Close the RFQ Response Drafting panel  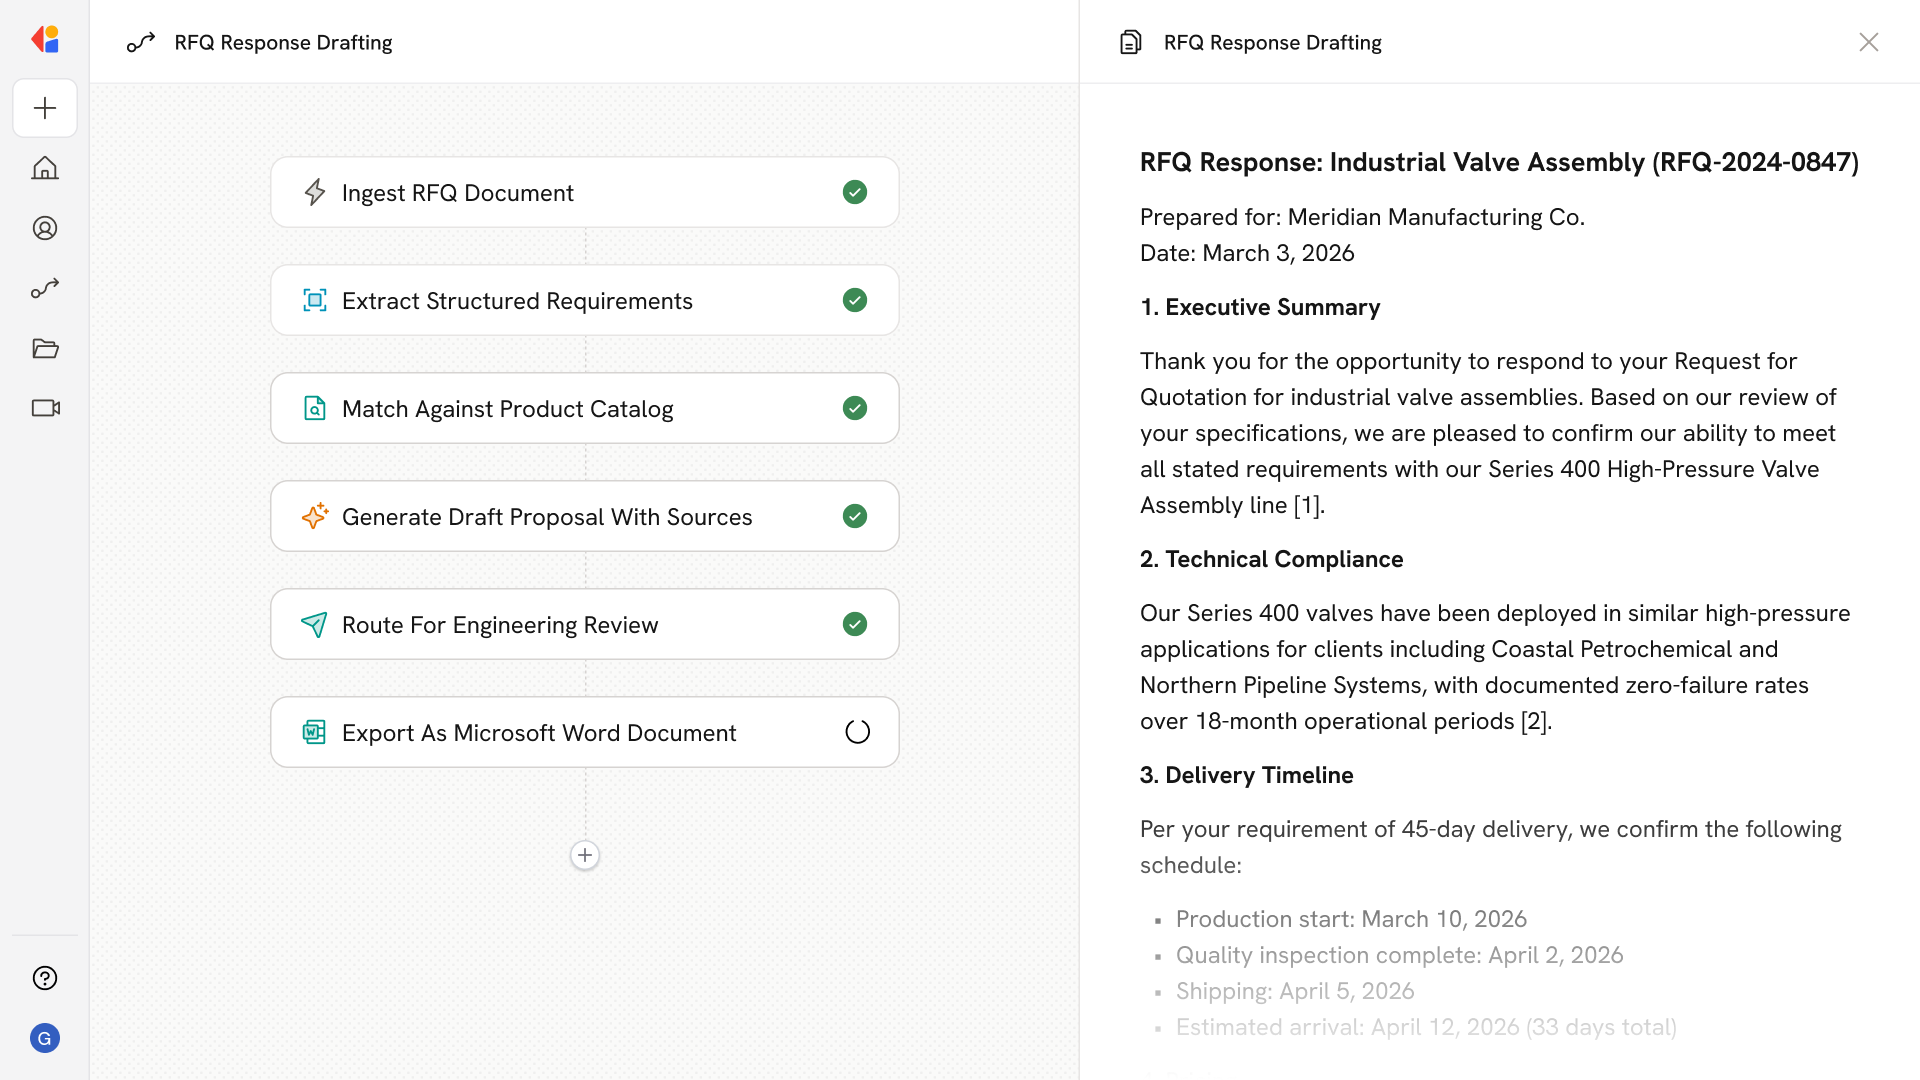pyautogui.click(x=1868, y=42)
